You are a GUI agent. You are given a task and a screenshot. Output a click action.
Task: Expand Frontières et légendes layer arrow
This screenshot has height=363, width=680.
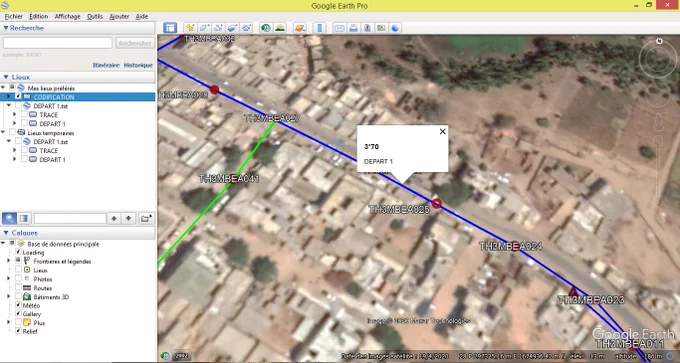tap(9, 261)
